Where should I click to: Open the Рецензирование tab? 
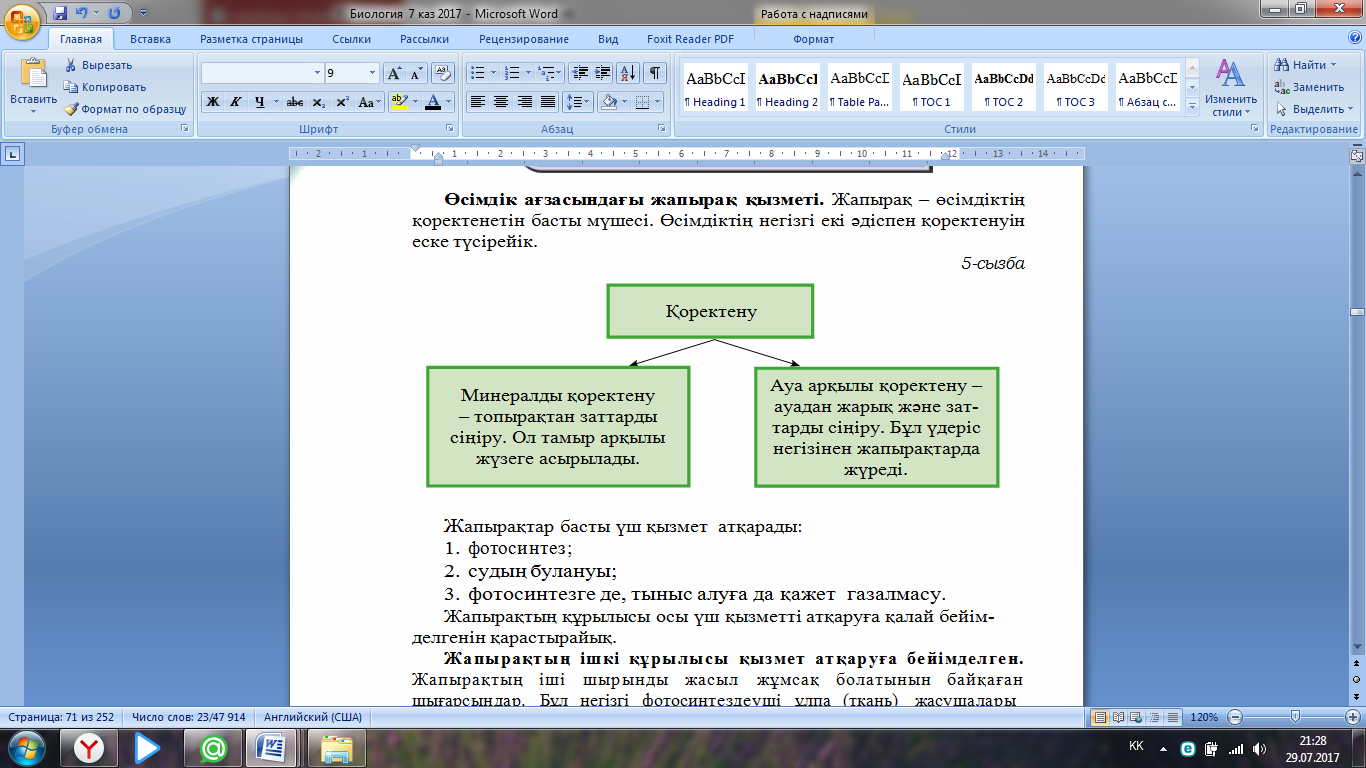pos(523,39)
